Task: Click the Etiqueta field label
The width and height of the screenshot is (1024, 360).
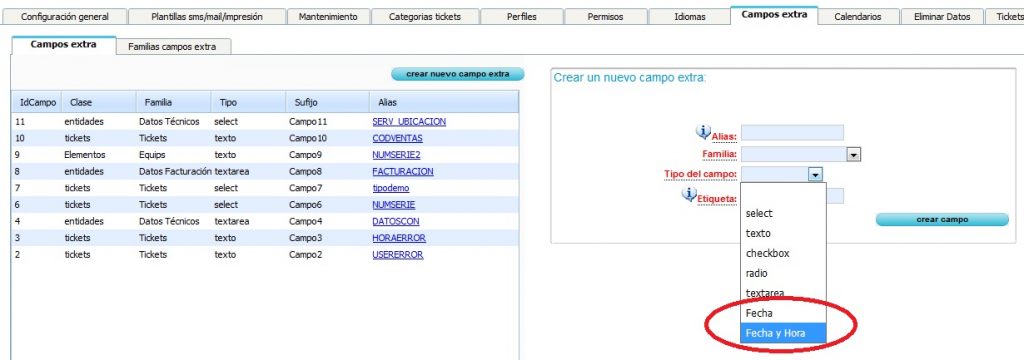Action: pos(717,199)
